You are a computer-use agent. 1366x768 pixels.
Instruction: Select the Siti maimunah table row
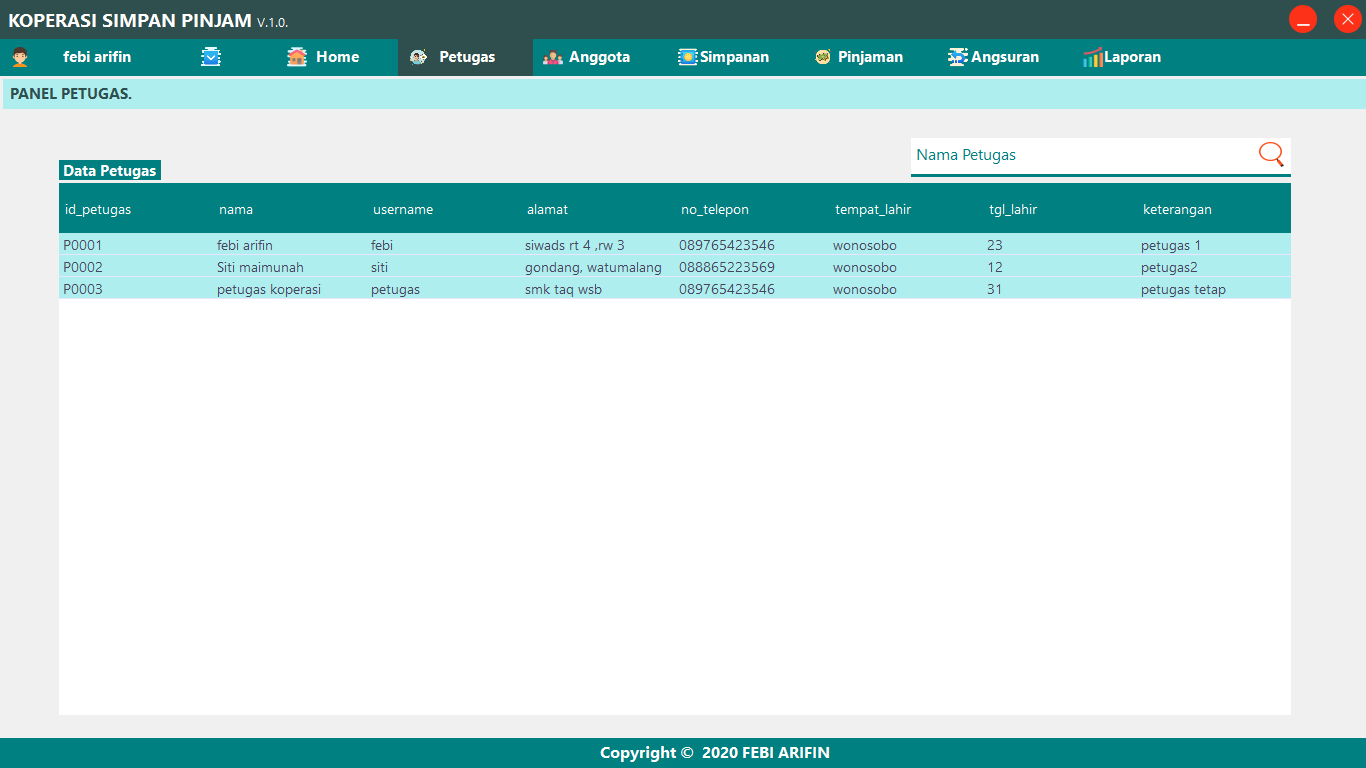click(400, 267)
